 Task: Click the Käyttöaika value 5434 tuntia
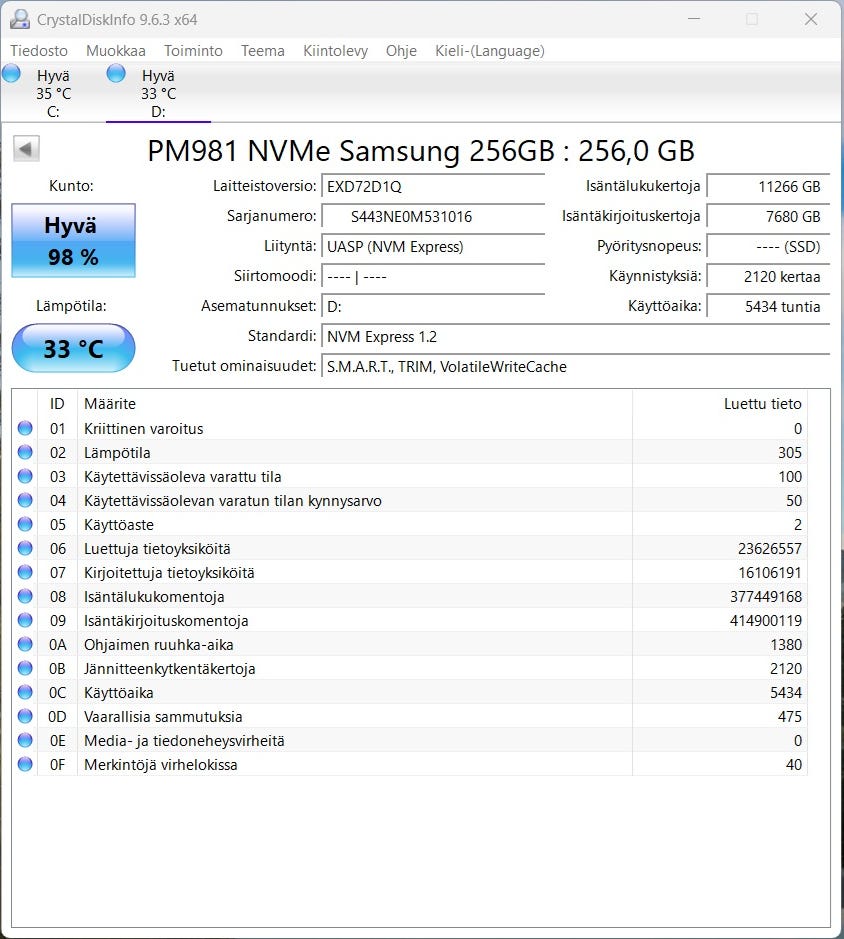769,306
